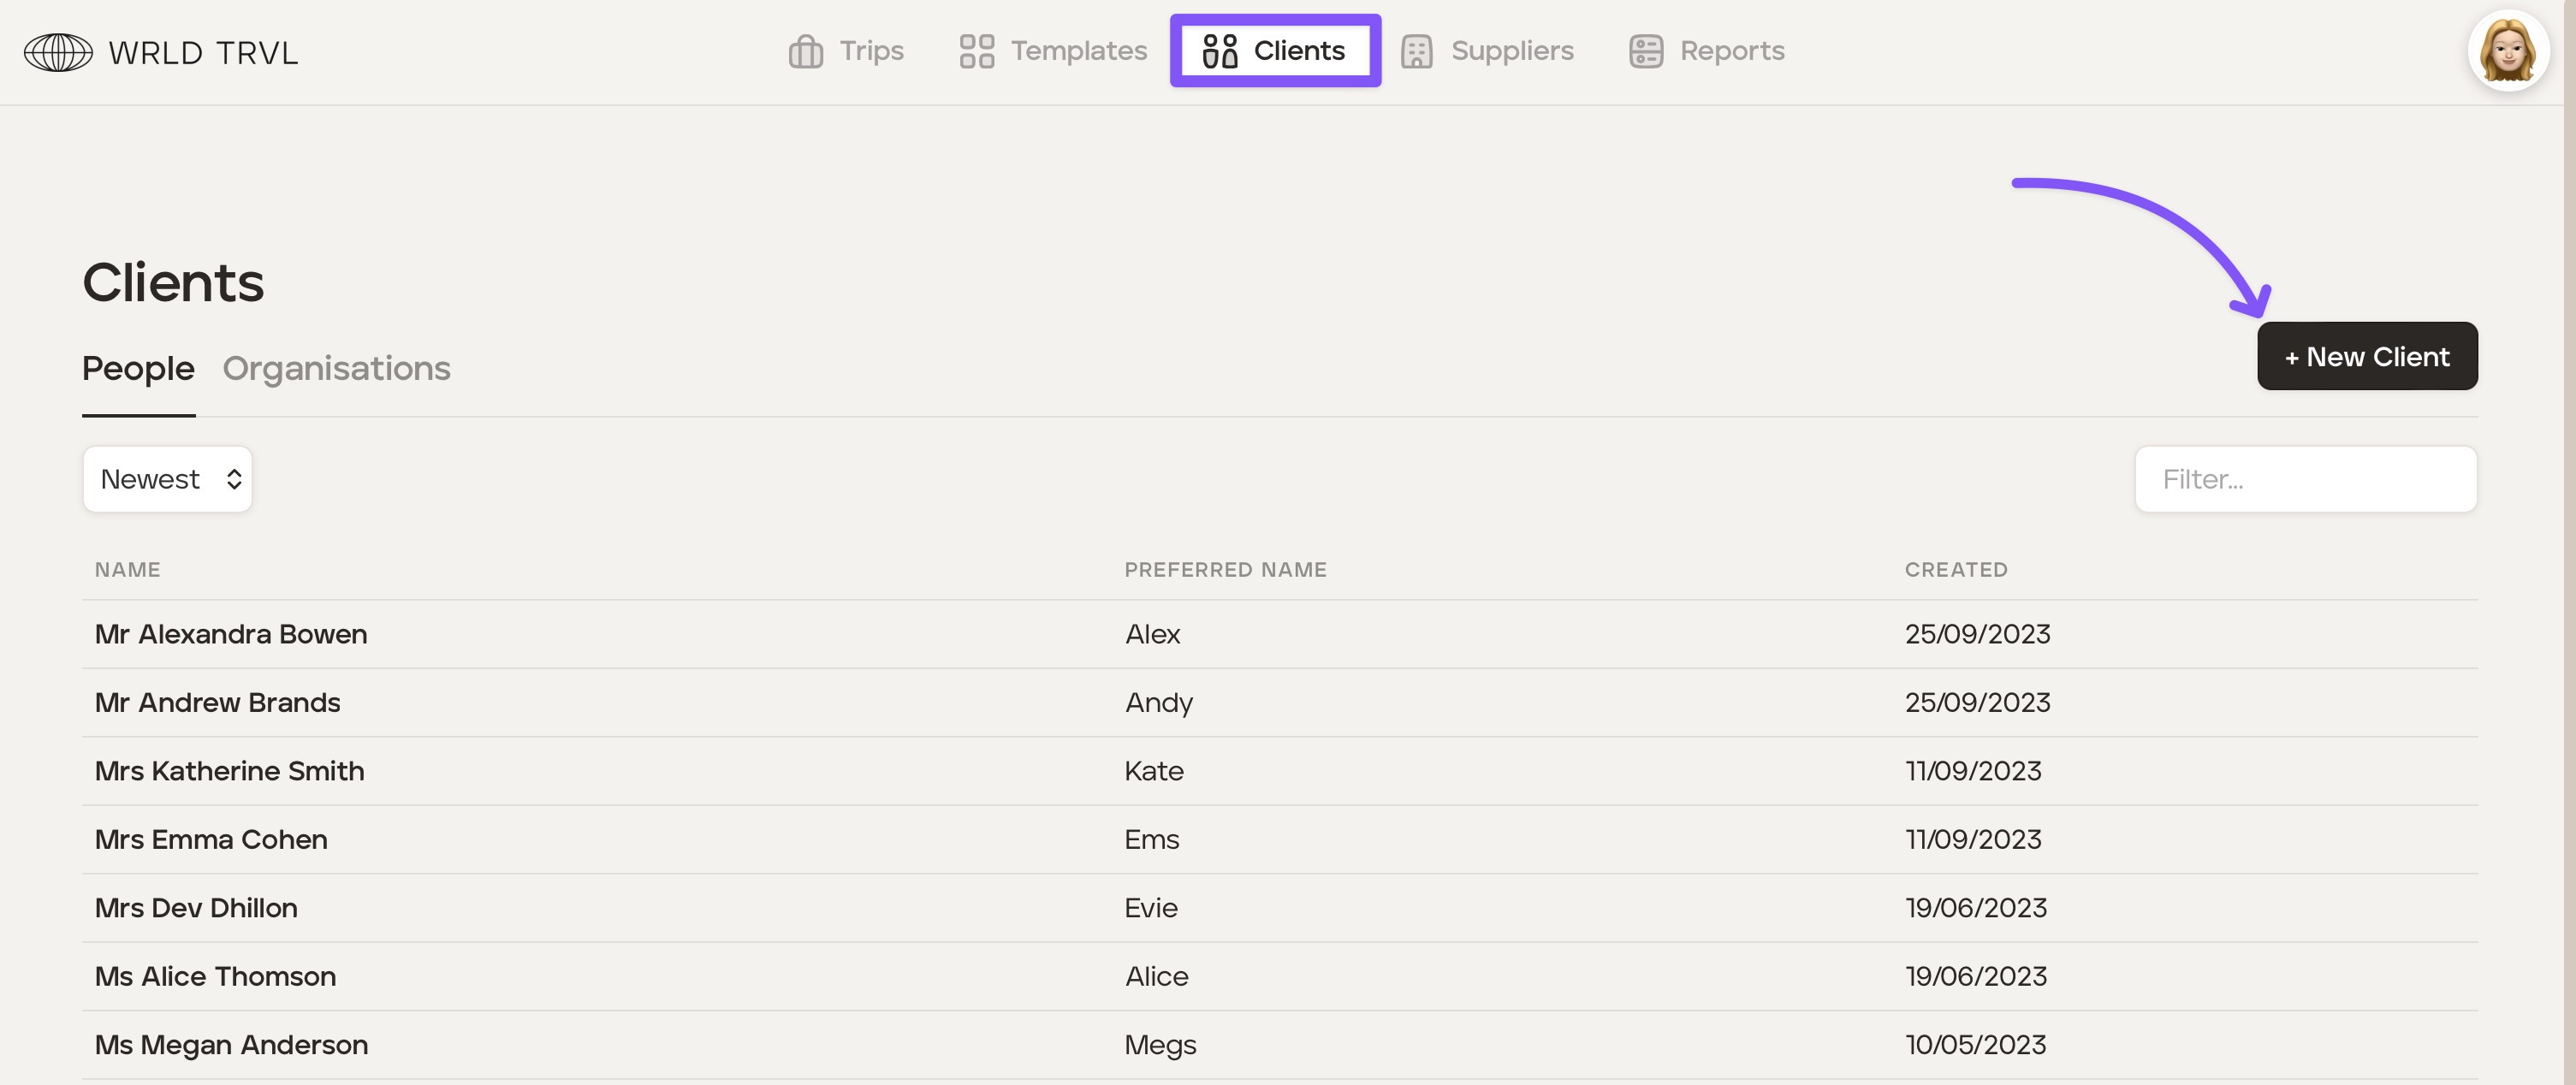The height and width of the screenshot is (1085, 2576).
Task: Open the user avatar profile menu
Action: (2507, 51)
